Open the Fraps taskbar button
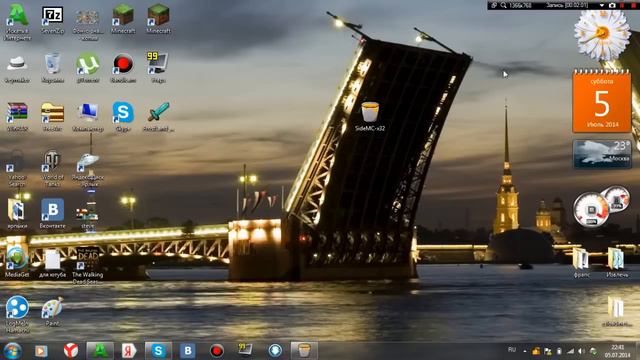 point(246,350)
